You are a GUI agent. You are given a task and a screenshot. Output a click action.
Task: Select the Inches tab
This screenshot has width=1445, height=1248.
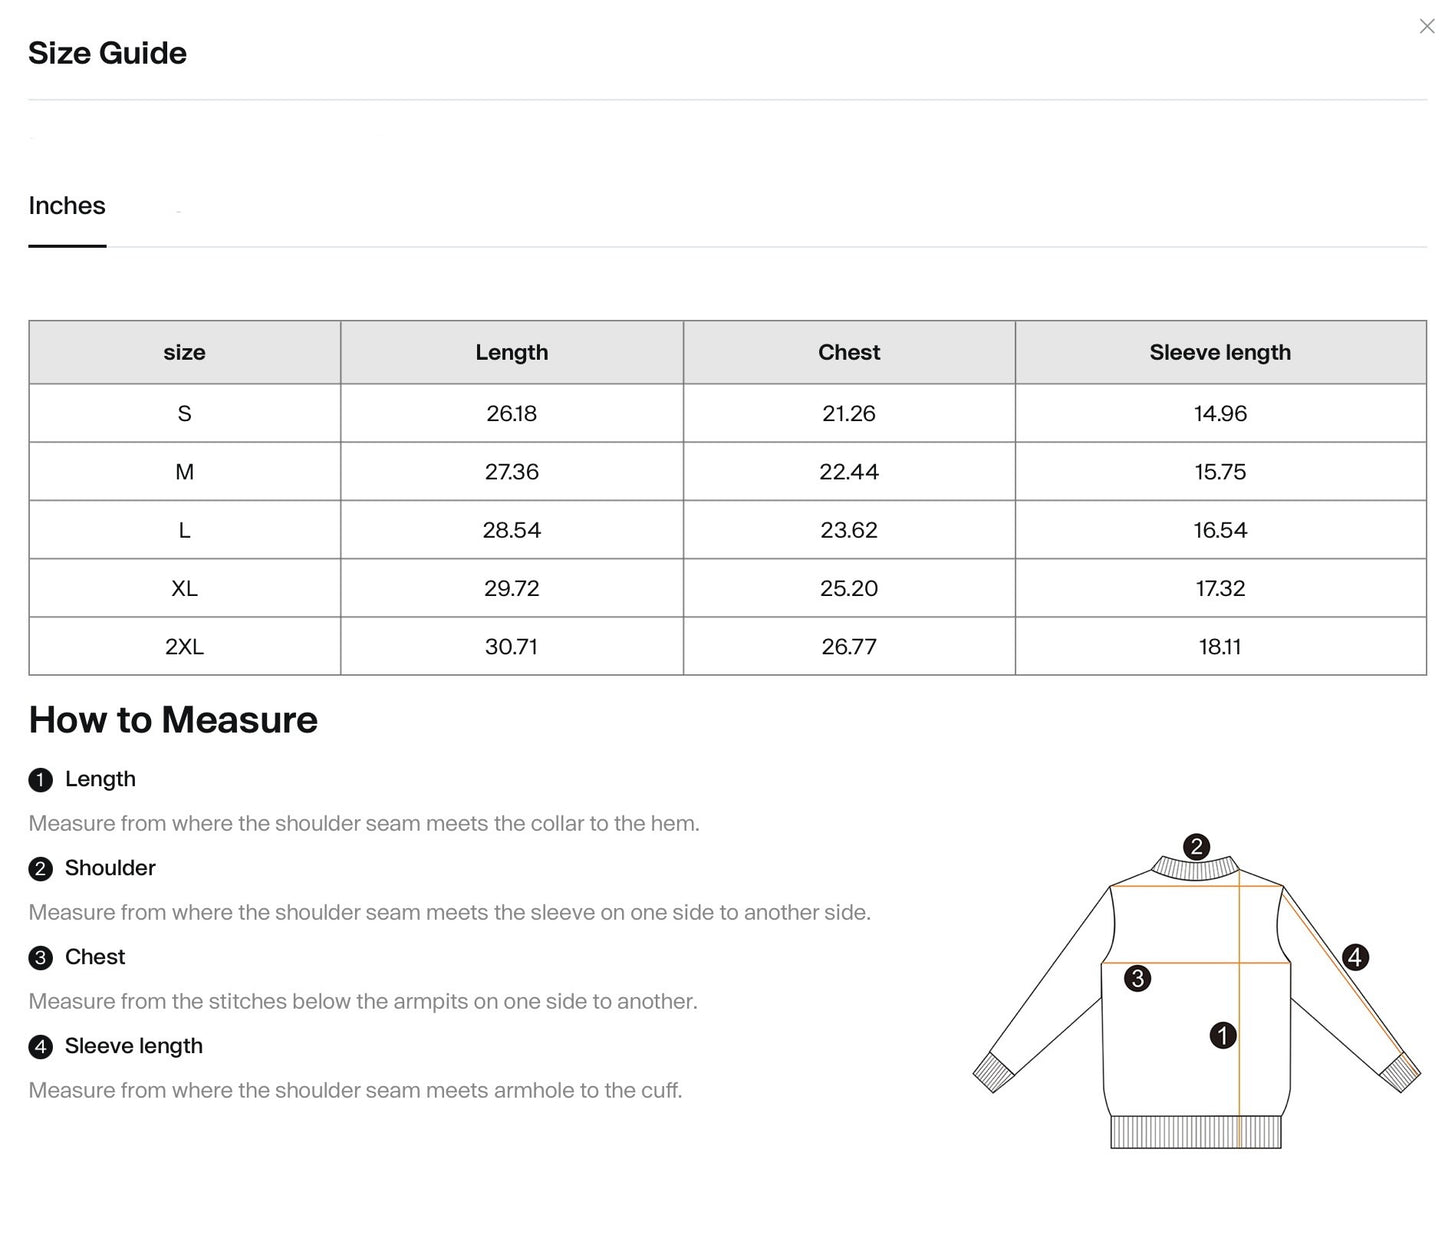tap(67, 206)
